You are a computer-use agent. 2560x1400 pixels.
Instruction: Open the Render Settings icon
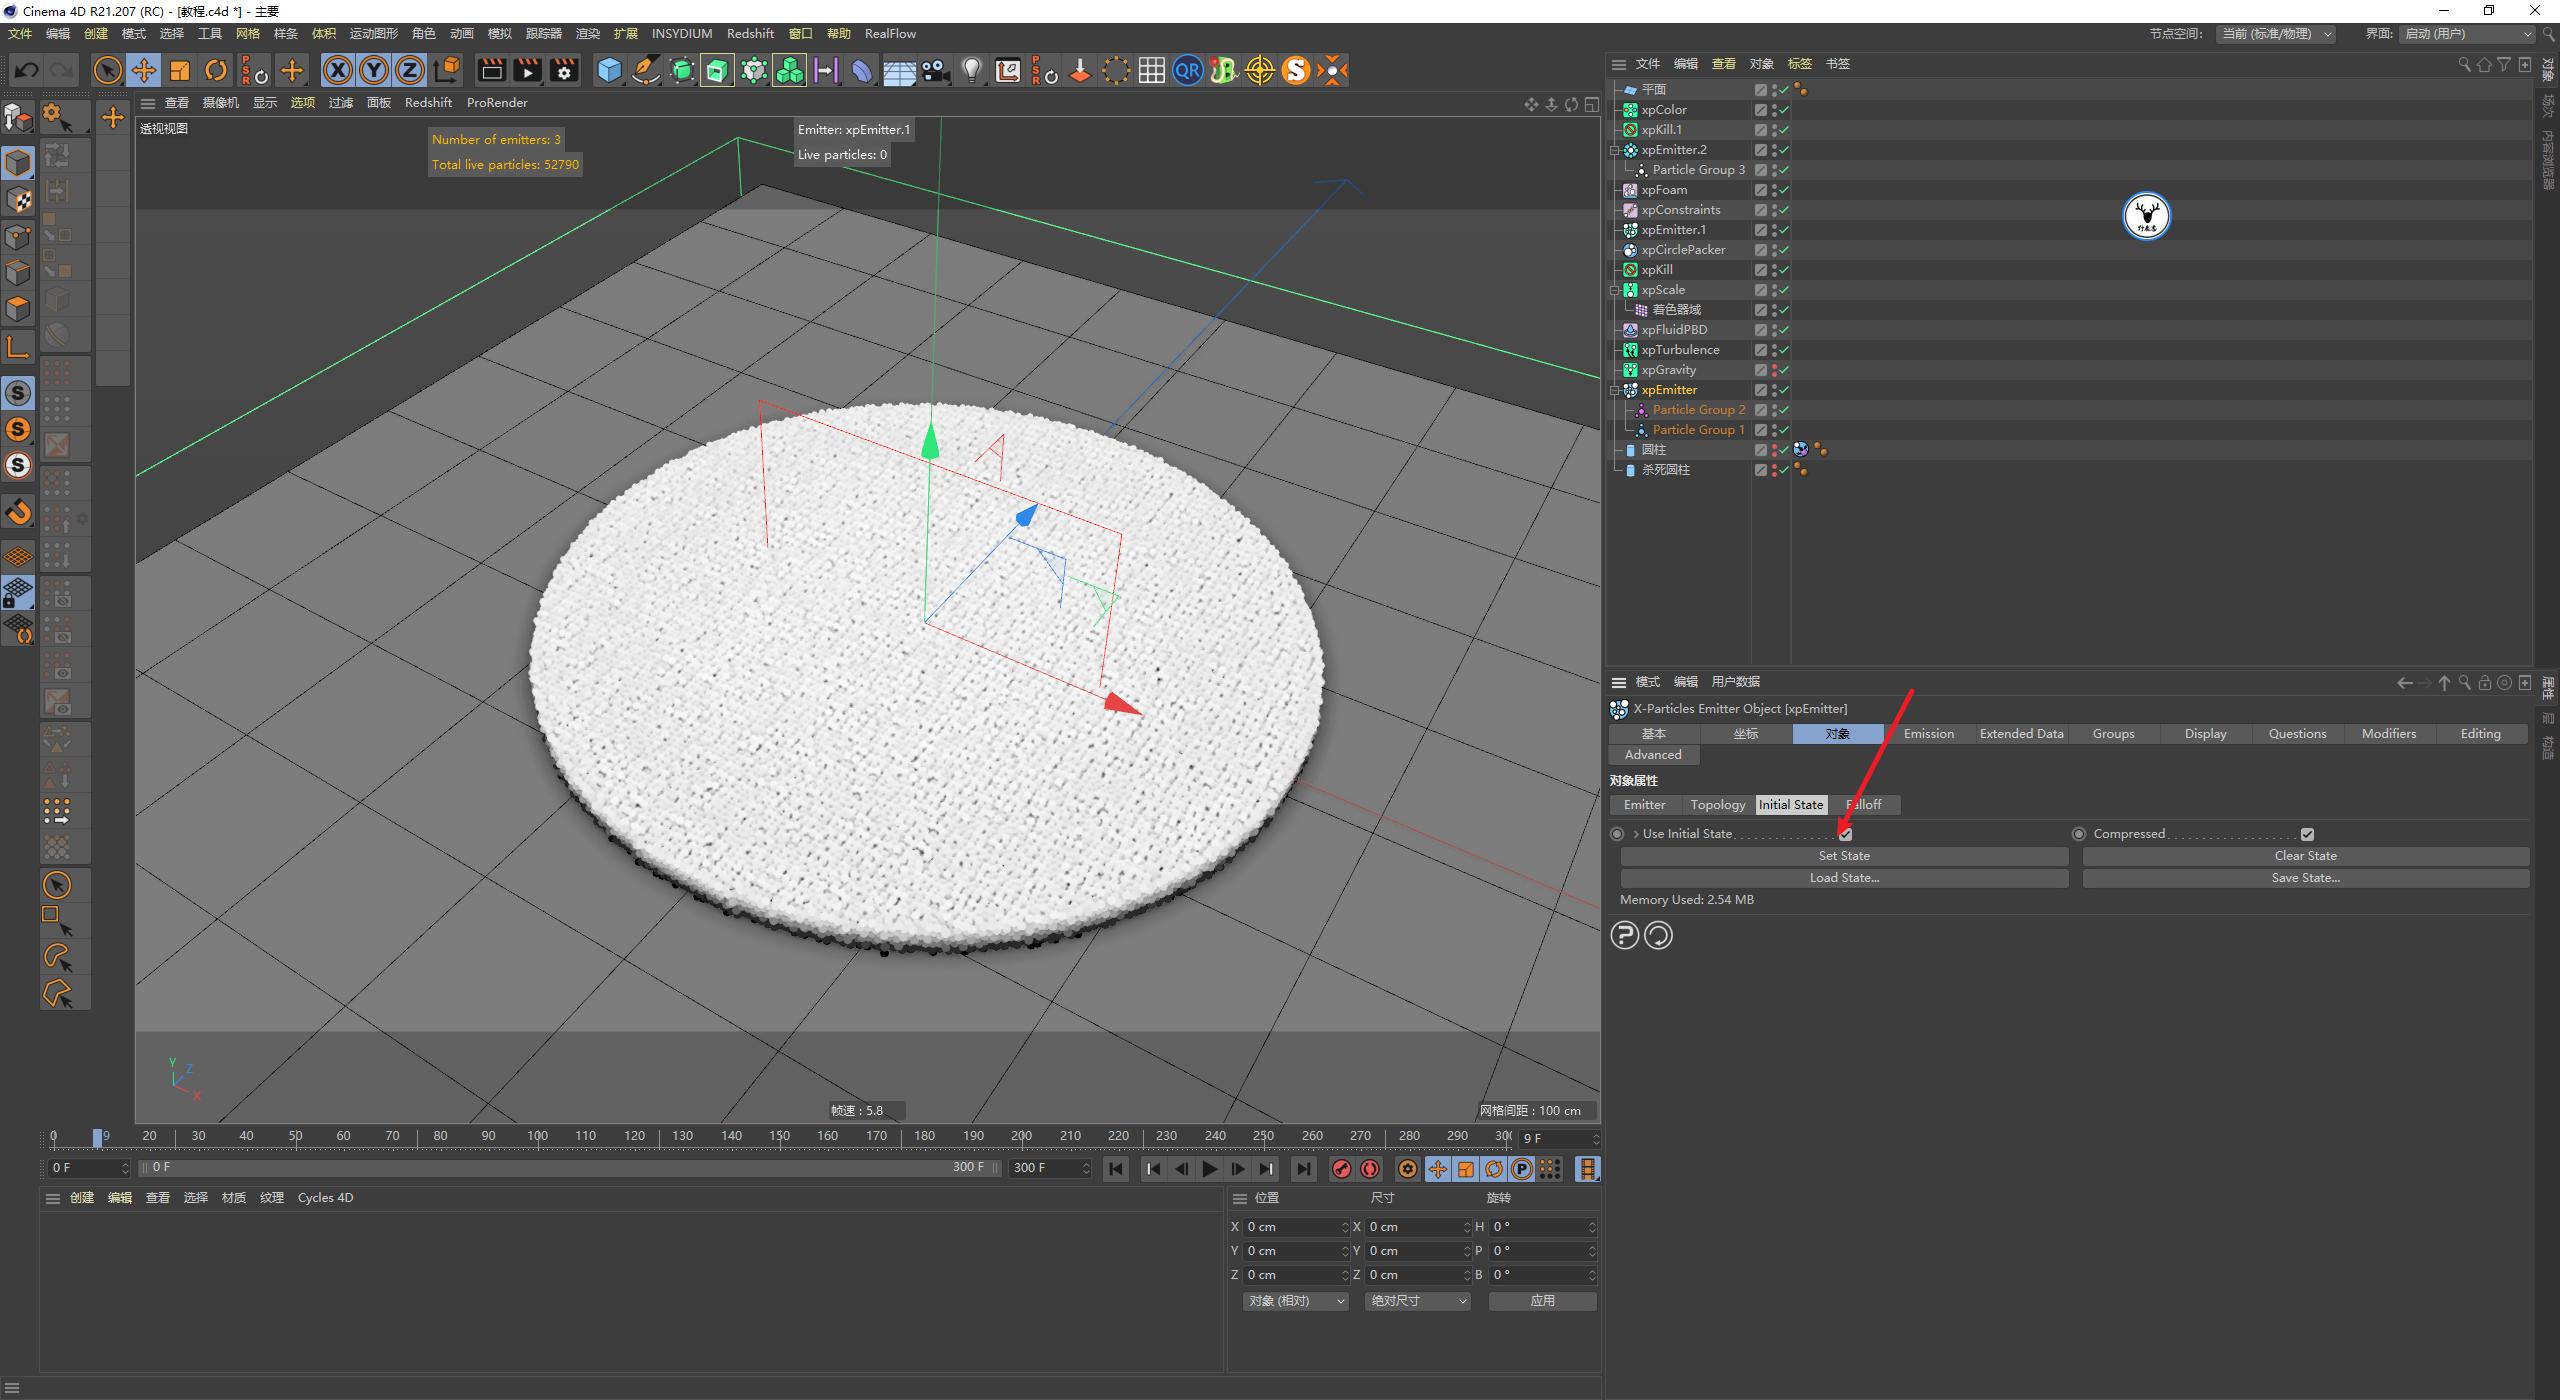(x=563, y=70)
